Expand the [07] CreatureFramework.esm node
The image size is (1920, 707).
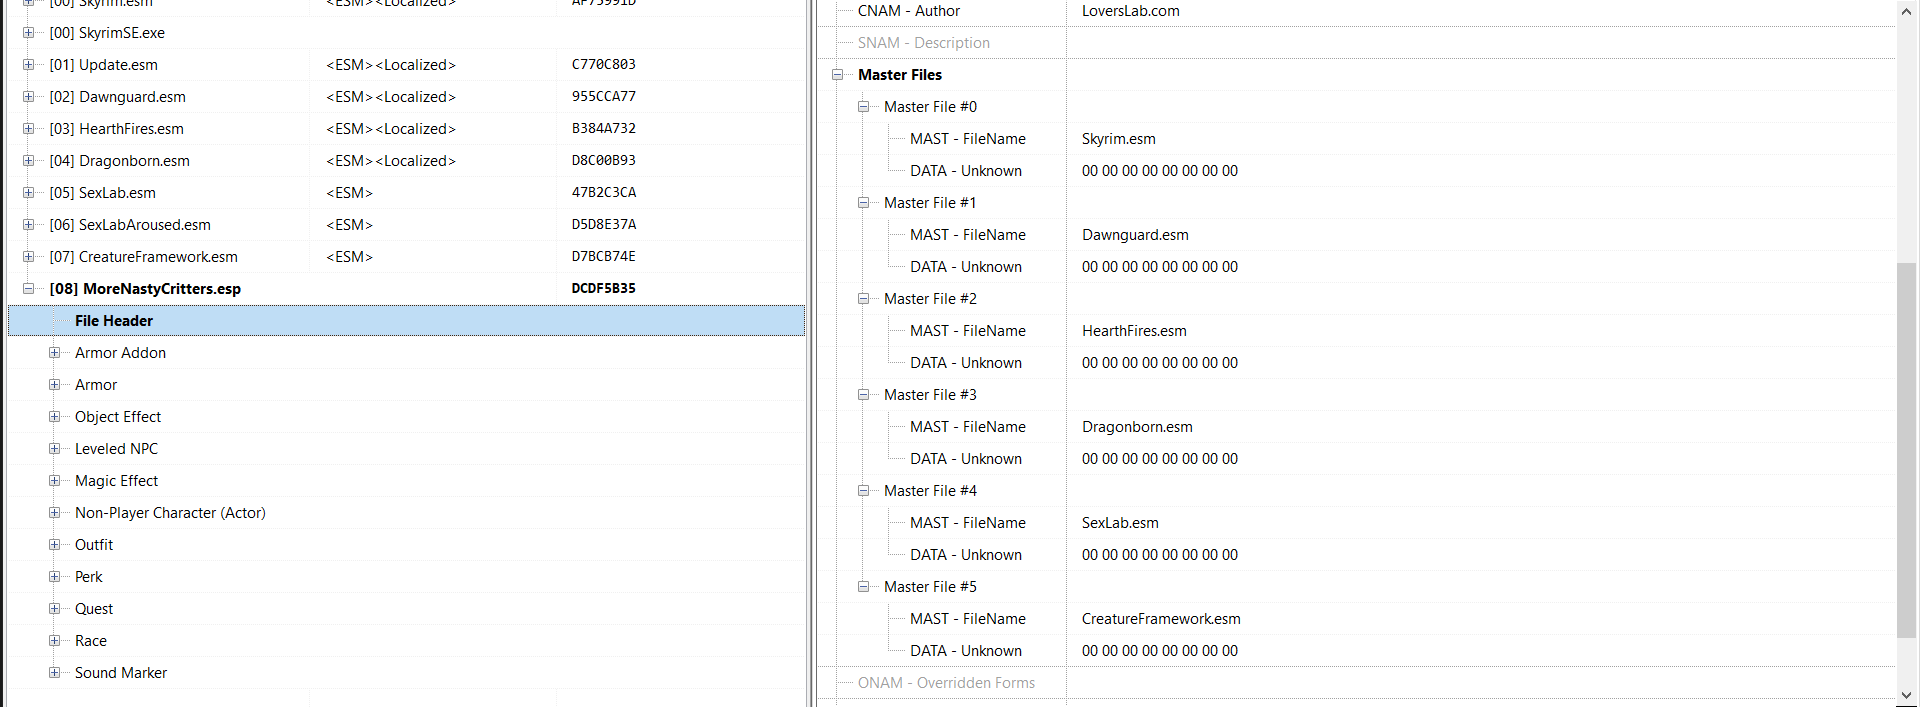tap(29, 257)
